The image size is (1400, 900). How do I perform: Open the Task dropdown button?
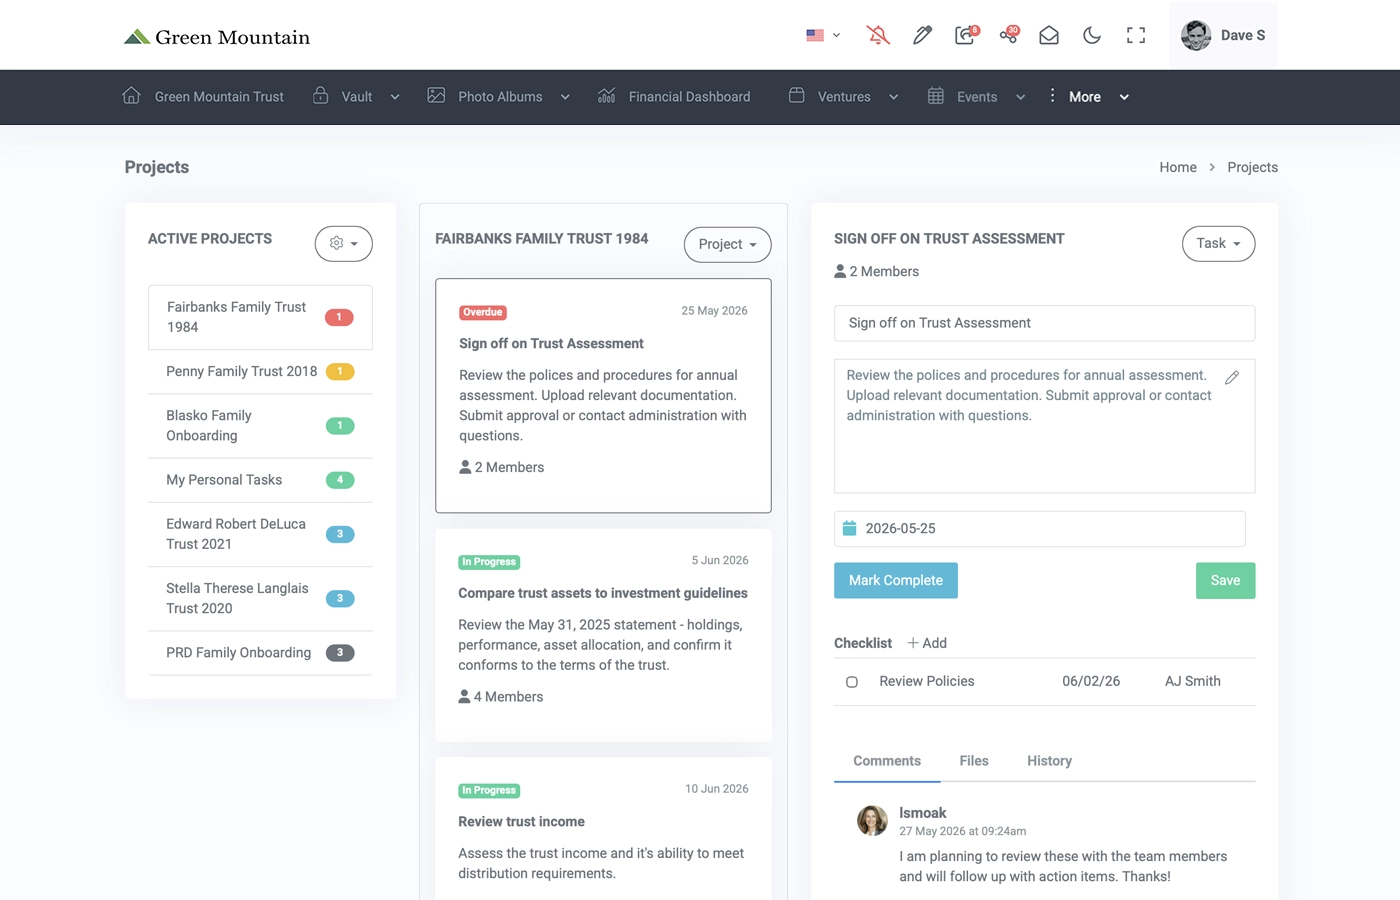tap(1218, 243)
